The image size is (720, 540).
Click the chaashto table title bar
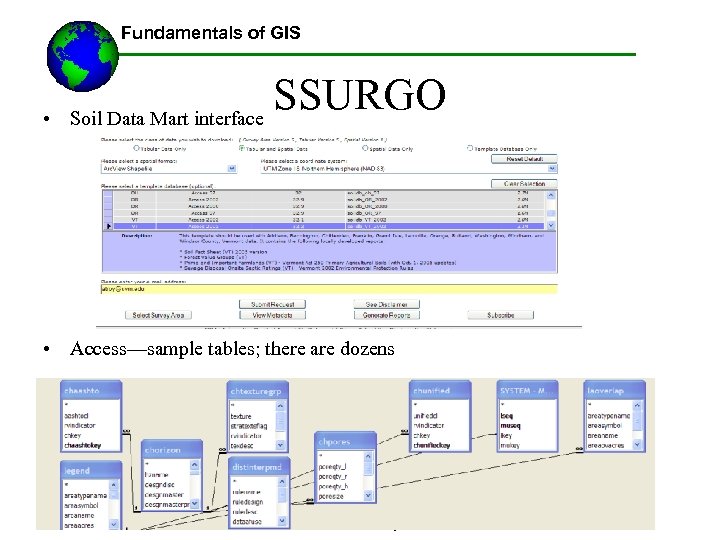91,391
